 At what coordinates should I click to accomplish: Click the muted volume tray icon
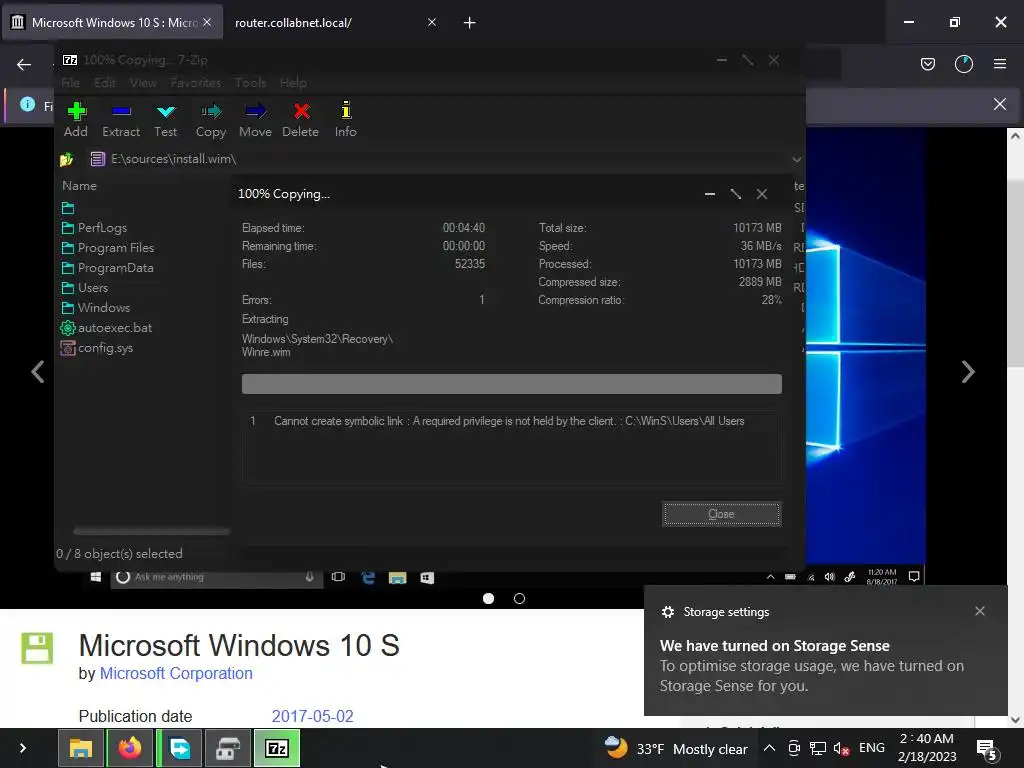(841, 749)
